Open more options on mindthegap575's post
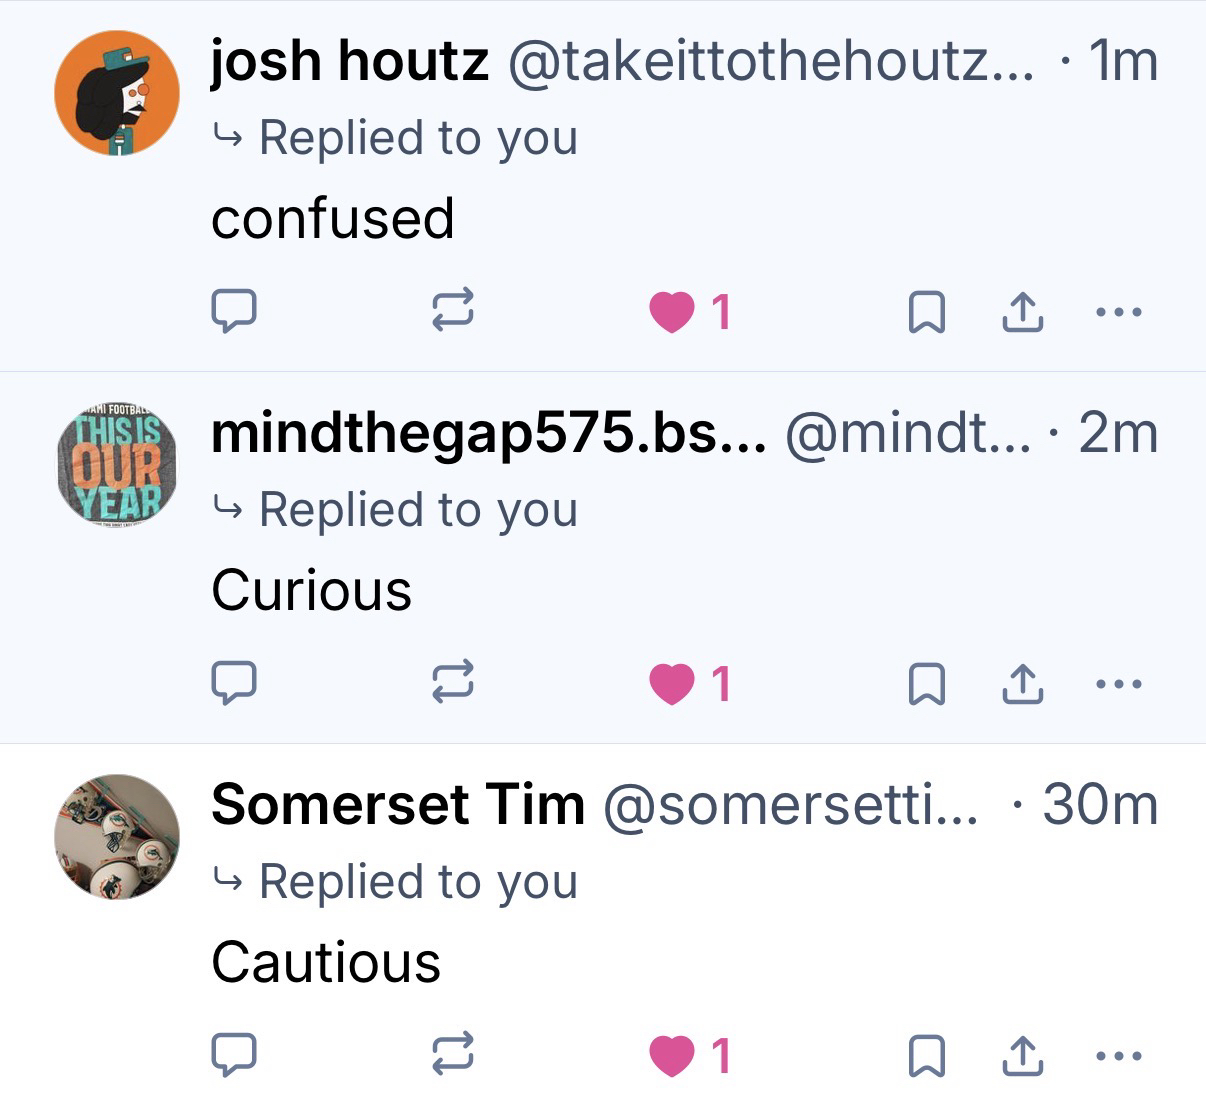 click(x=1117, y=685)
